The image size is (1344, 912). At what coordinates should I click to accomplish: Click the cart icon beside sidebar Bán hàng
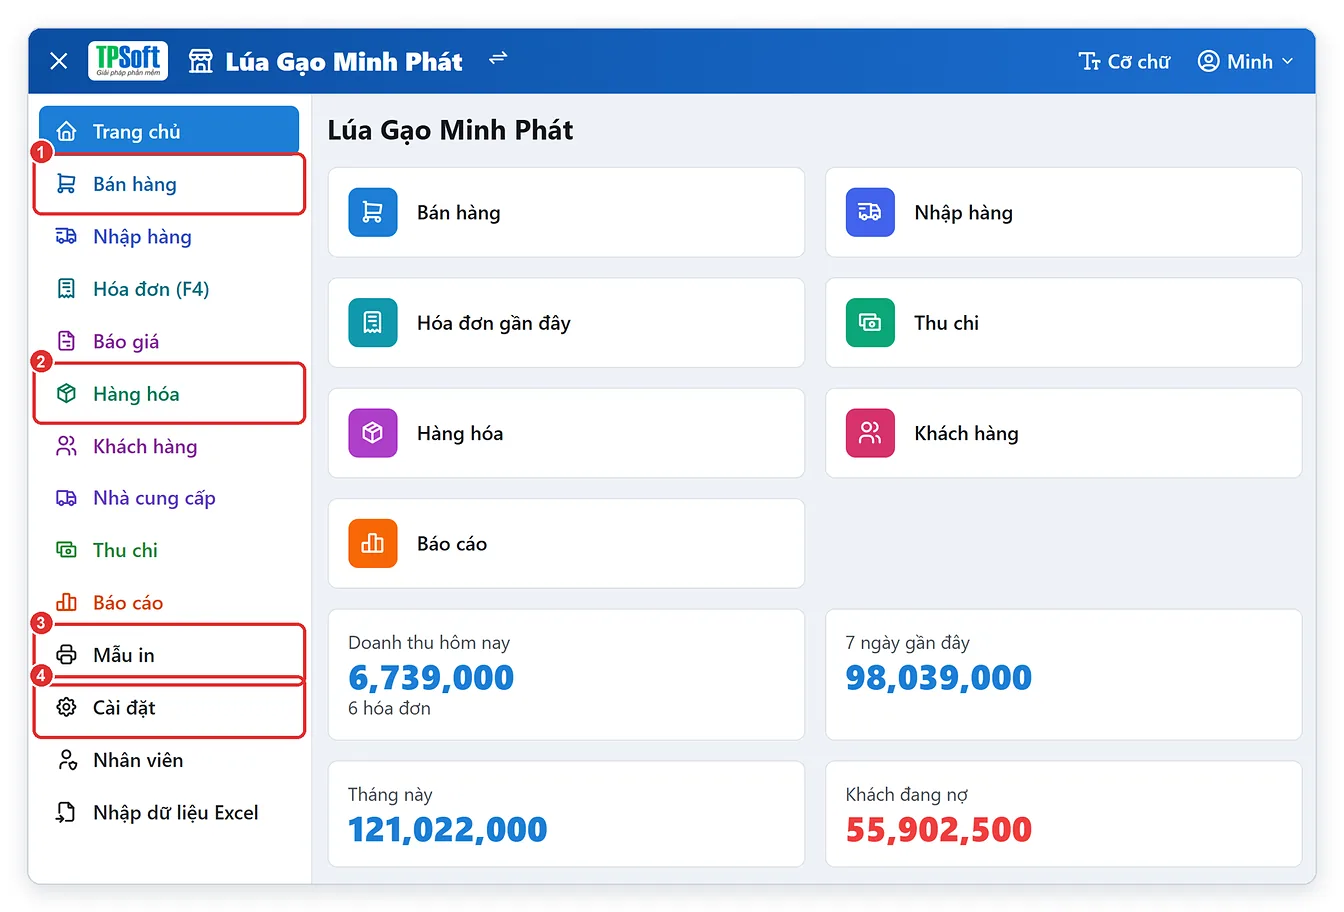coord(66,184)
